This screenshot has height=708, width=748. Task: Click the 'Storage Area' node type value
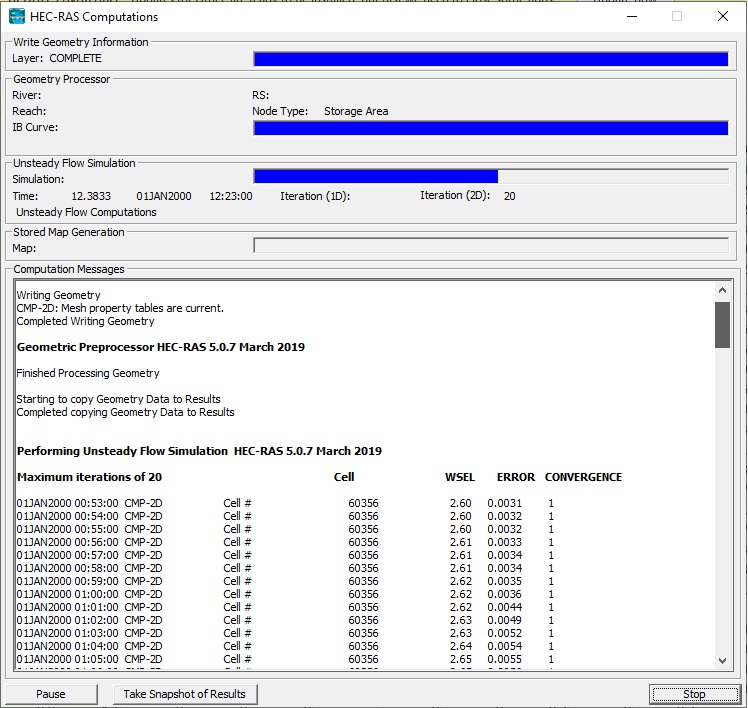point(356,111)
